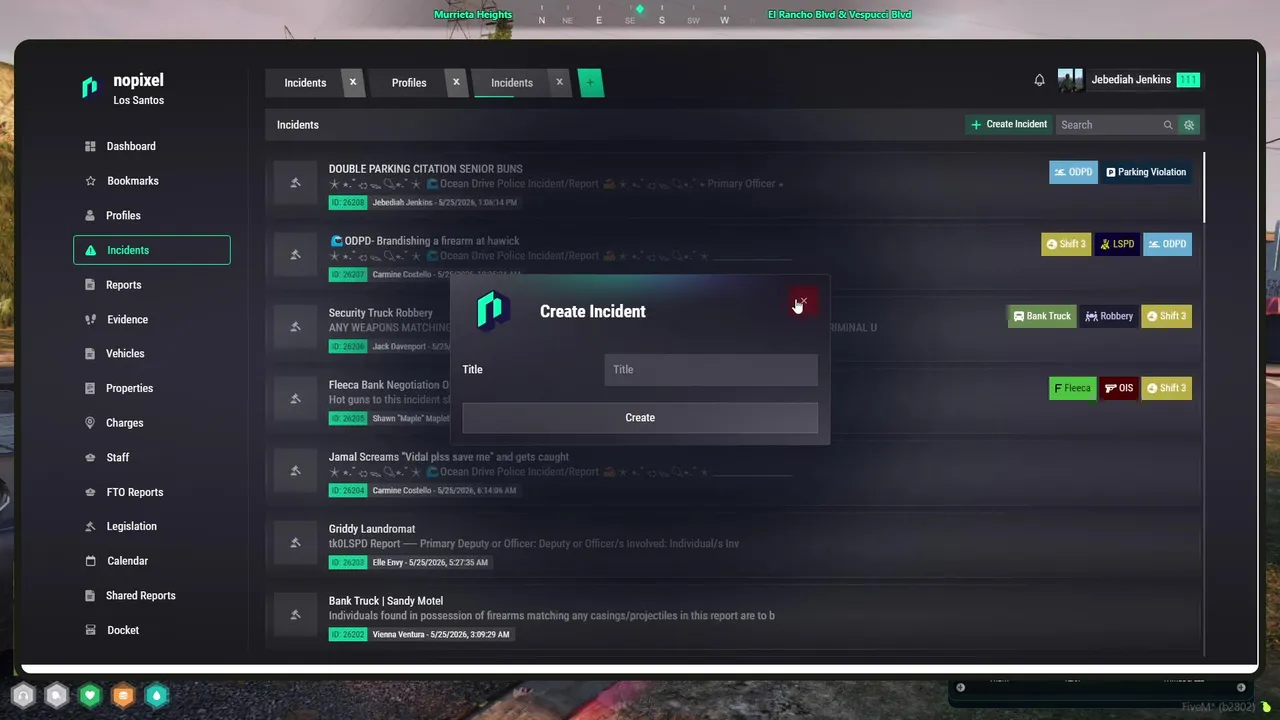This screenshot has width=1280, height=720.
Task: Select the highlighted Incidents sidebar item
Action: pyautogui.click(x=152, y=250)
